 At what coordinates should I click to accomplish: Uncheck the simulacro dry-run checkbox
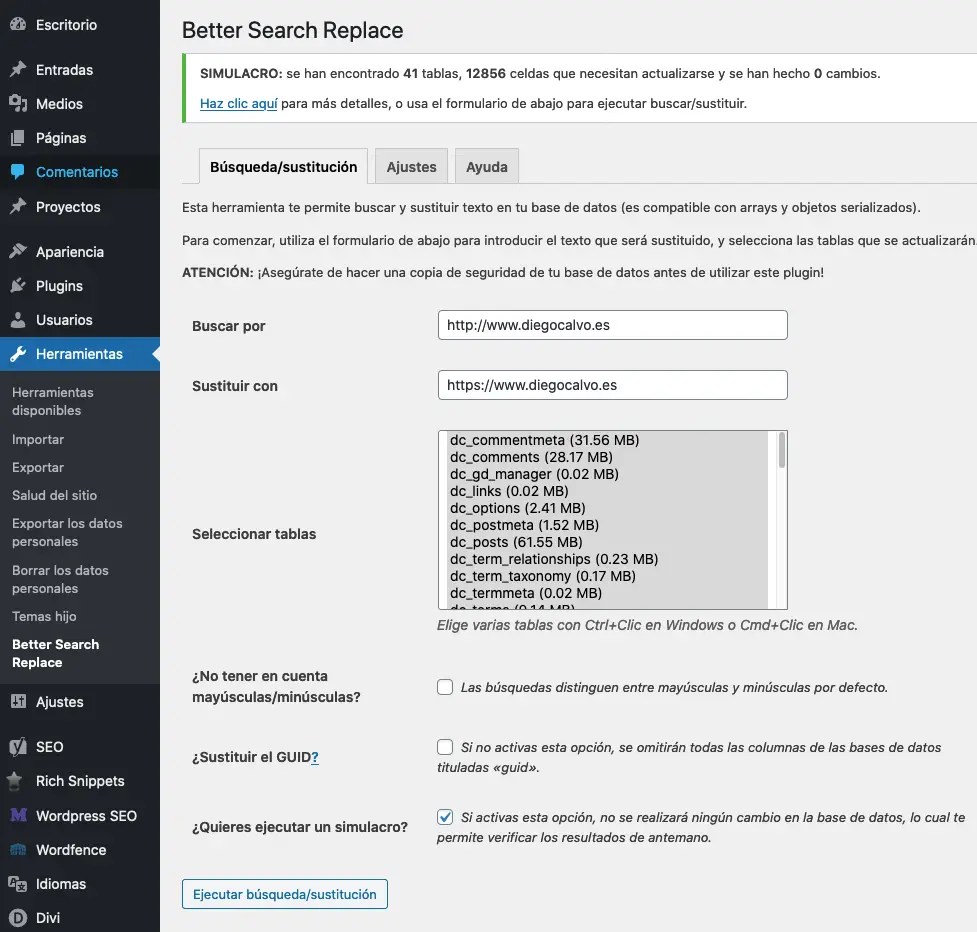[x=445, y=817]
